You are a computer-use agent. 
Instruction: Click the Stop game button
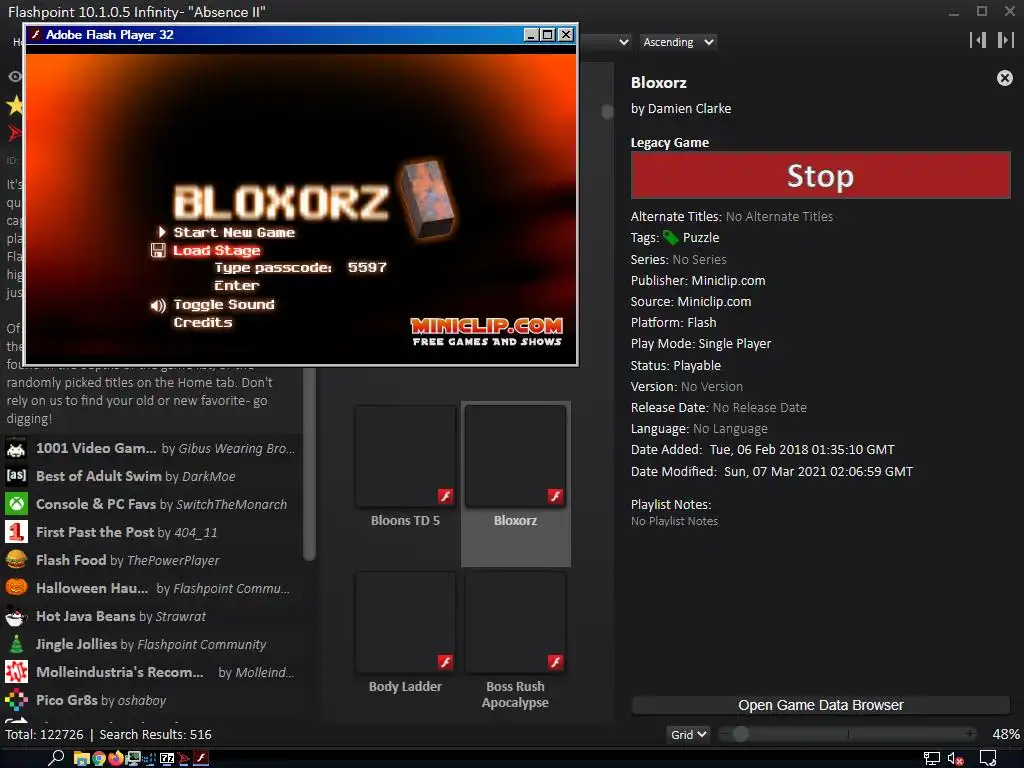point(820,175)
